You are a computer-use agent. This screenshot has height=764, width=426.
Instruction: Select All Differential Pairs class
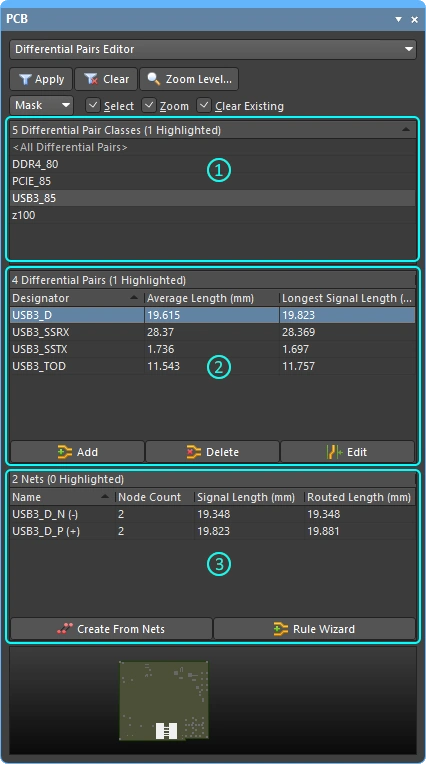pyautogui.click(x=213, y=147)
